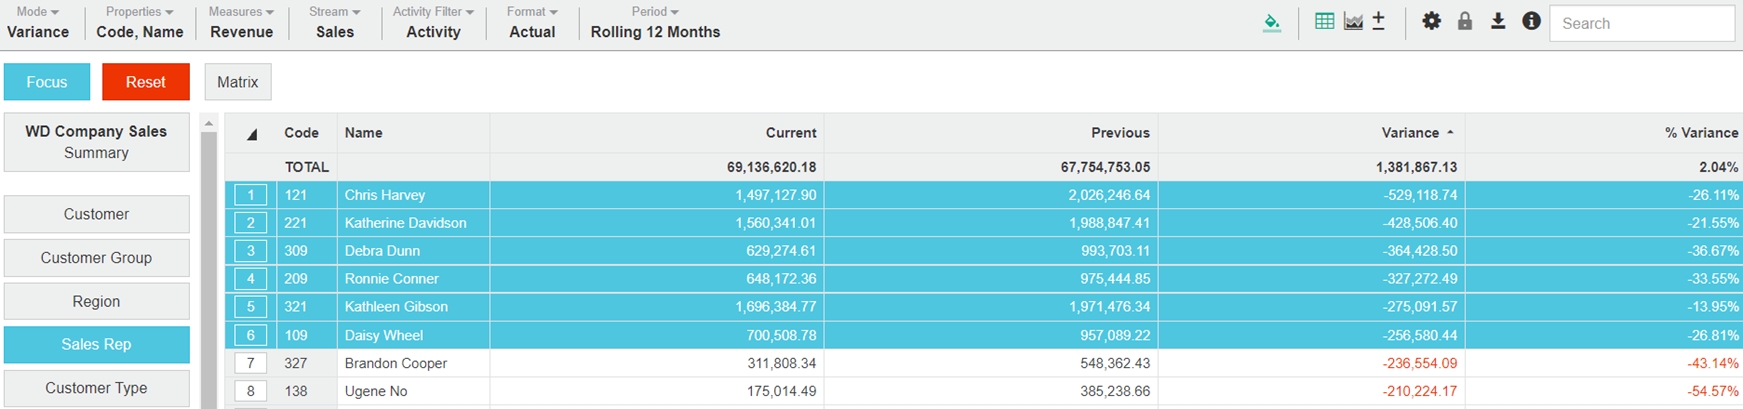Select the Customer Group dimension
The width and height of the screenshot is (1743, 409).
(x=96, y=258)
